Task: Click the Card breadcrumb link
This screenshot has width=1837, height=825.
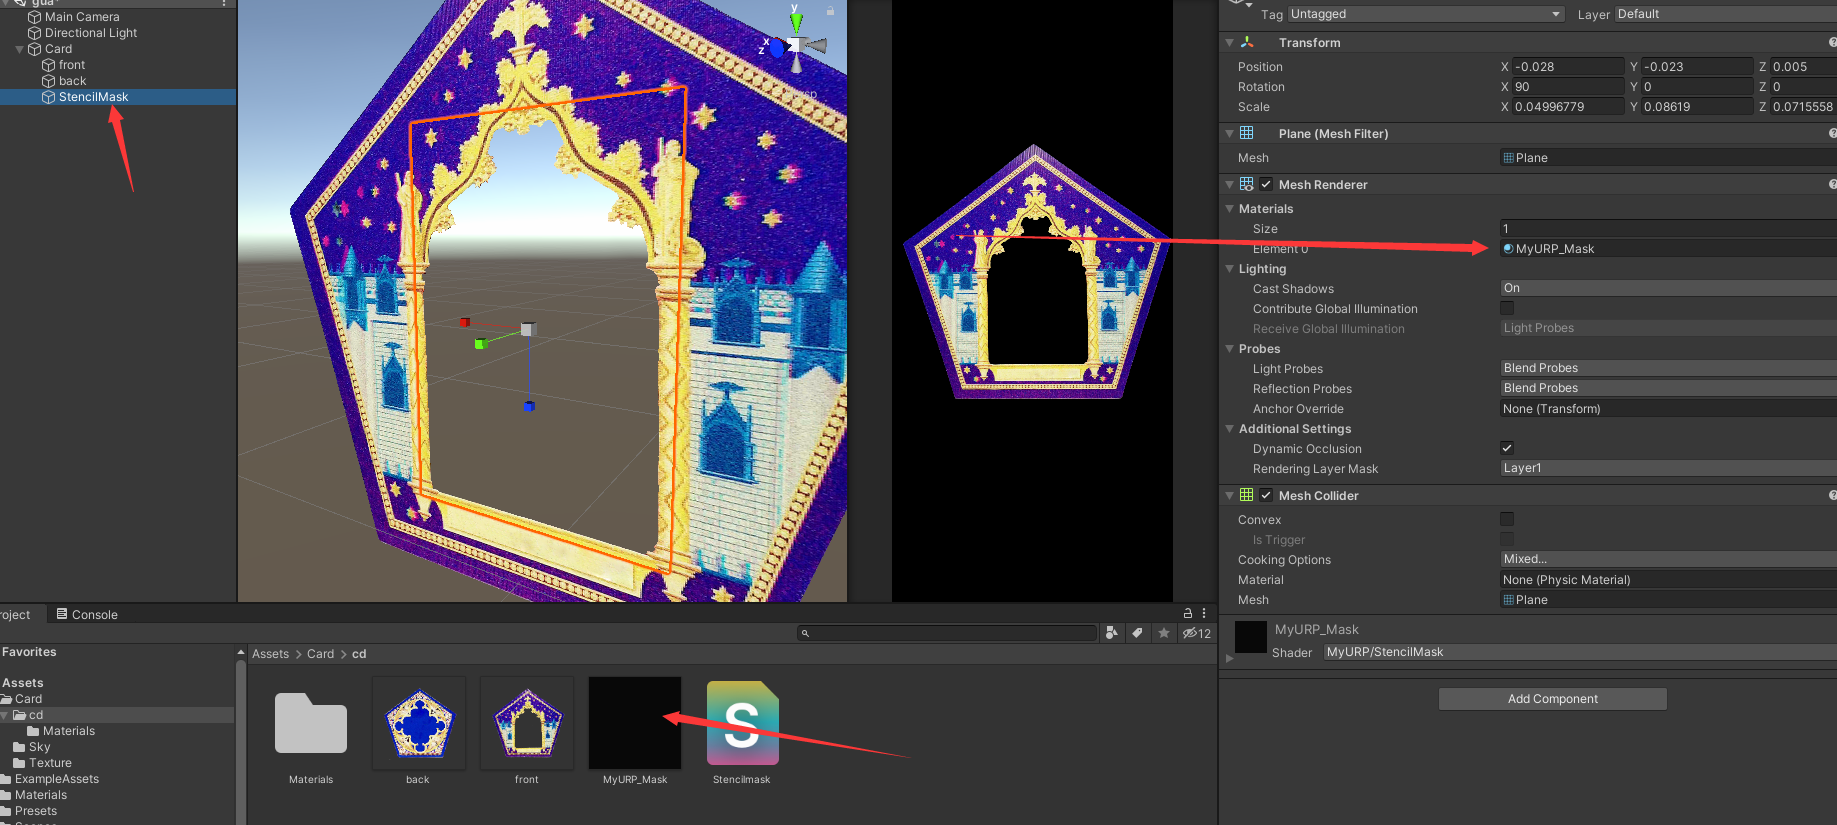Action: point(320,654)
